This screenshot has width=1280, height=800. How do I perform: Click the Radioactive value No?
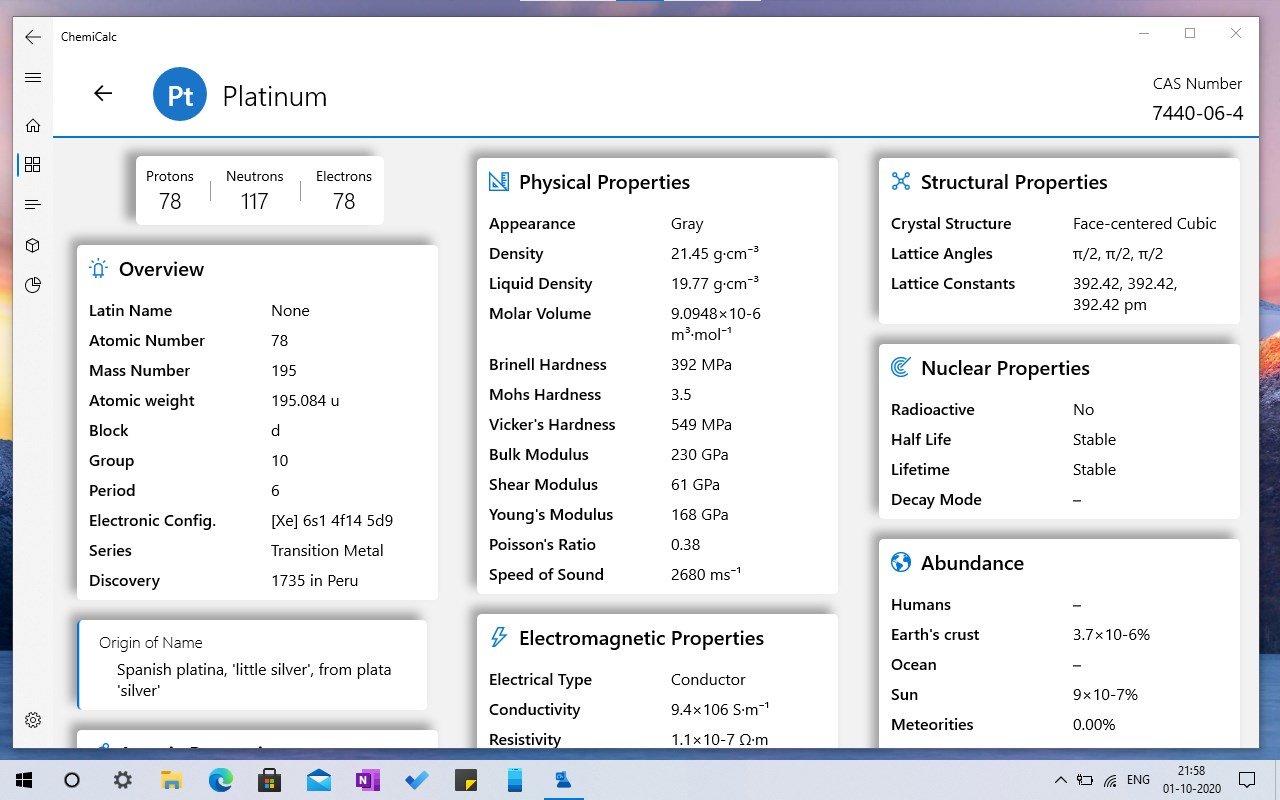(x=1083, y=409)
